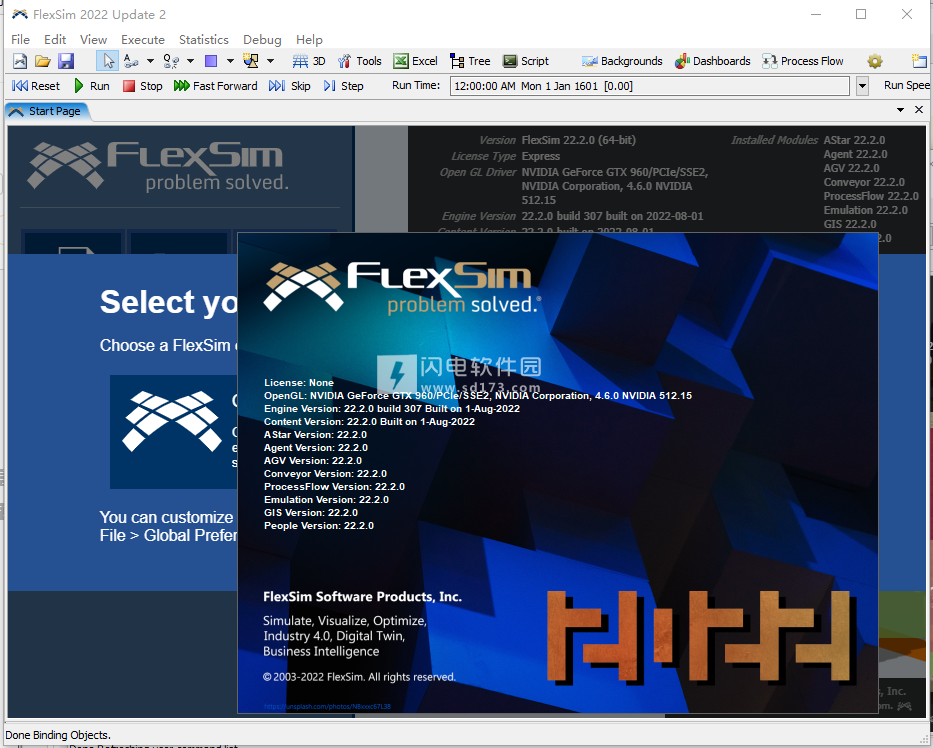The width and height of the screenshot is (933, 748).
Task: Open Process Flow menu
Action: [x=803, y=61]
